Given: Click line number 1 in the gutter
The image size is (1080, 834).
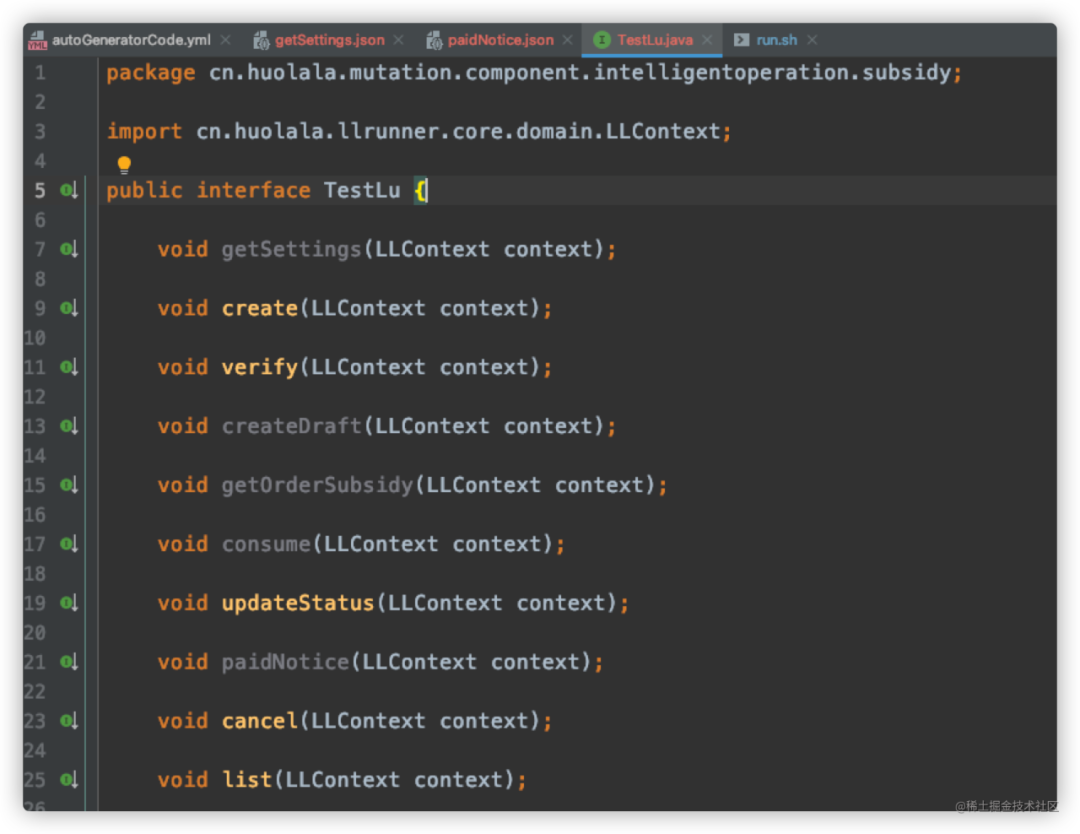Looking at the screenshot, I should click(40, 73).
